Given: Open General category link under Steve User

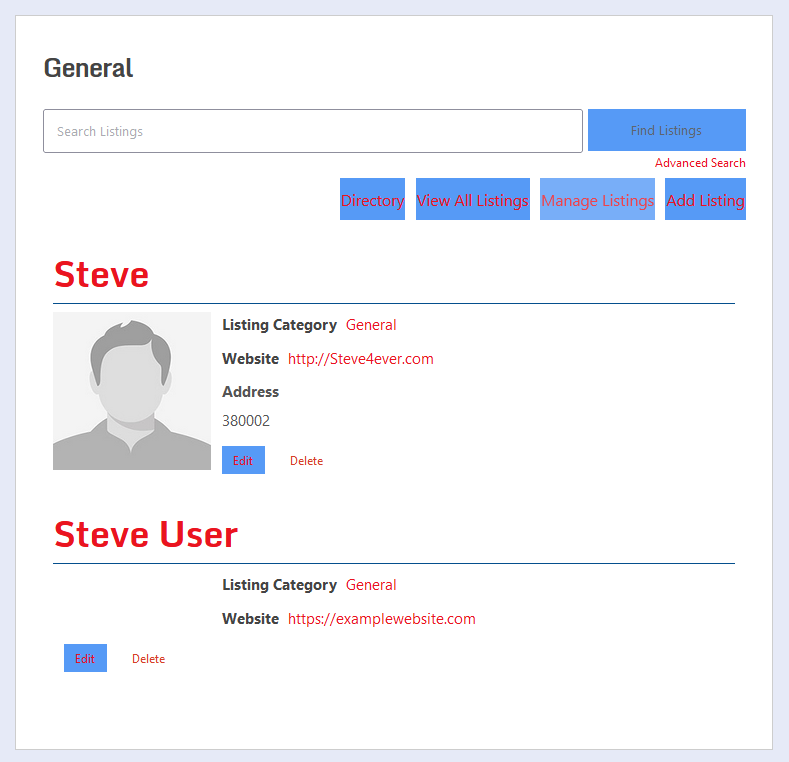Looking at the screenshot, I should click(371, 585).
